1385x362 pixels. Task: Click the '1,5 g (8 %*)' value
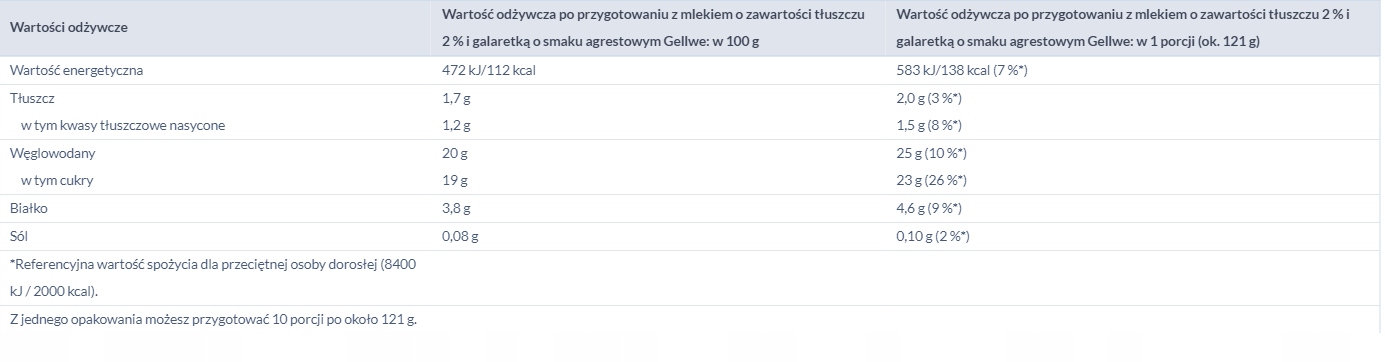click(x=929, y=126)
